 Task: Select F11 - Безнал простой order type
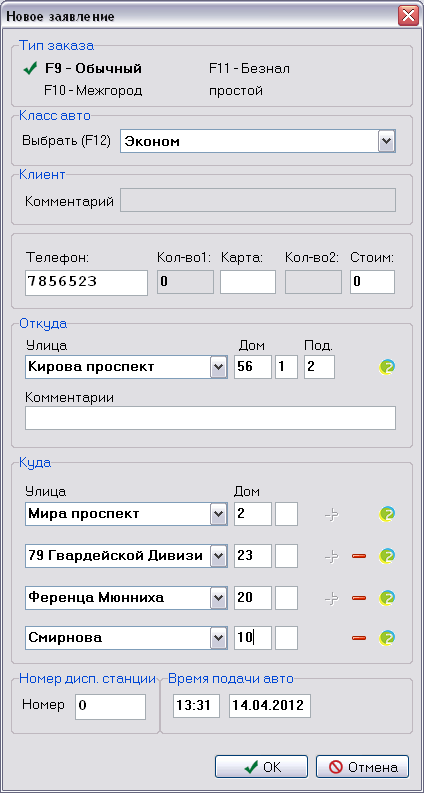click(x=249, y=79)
